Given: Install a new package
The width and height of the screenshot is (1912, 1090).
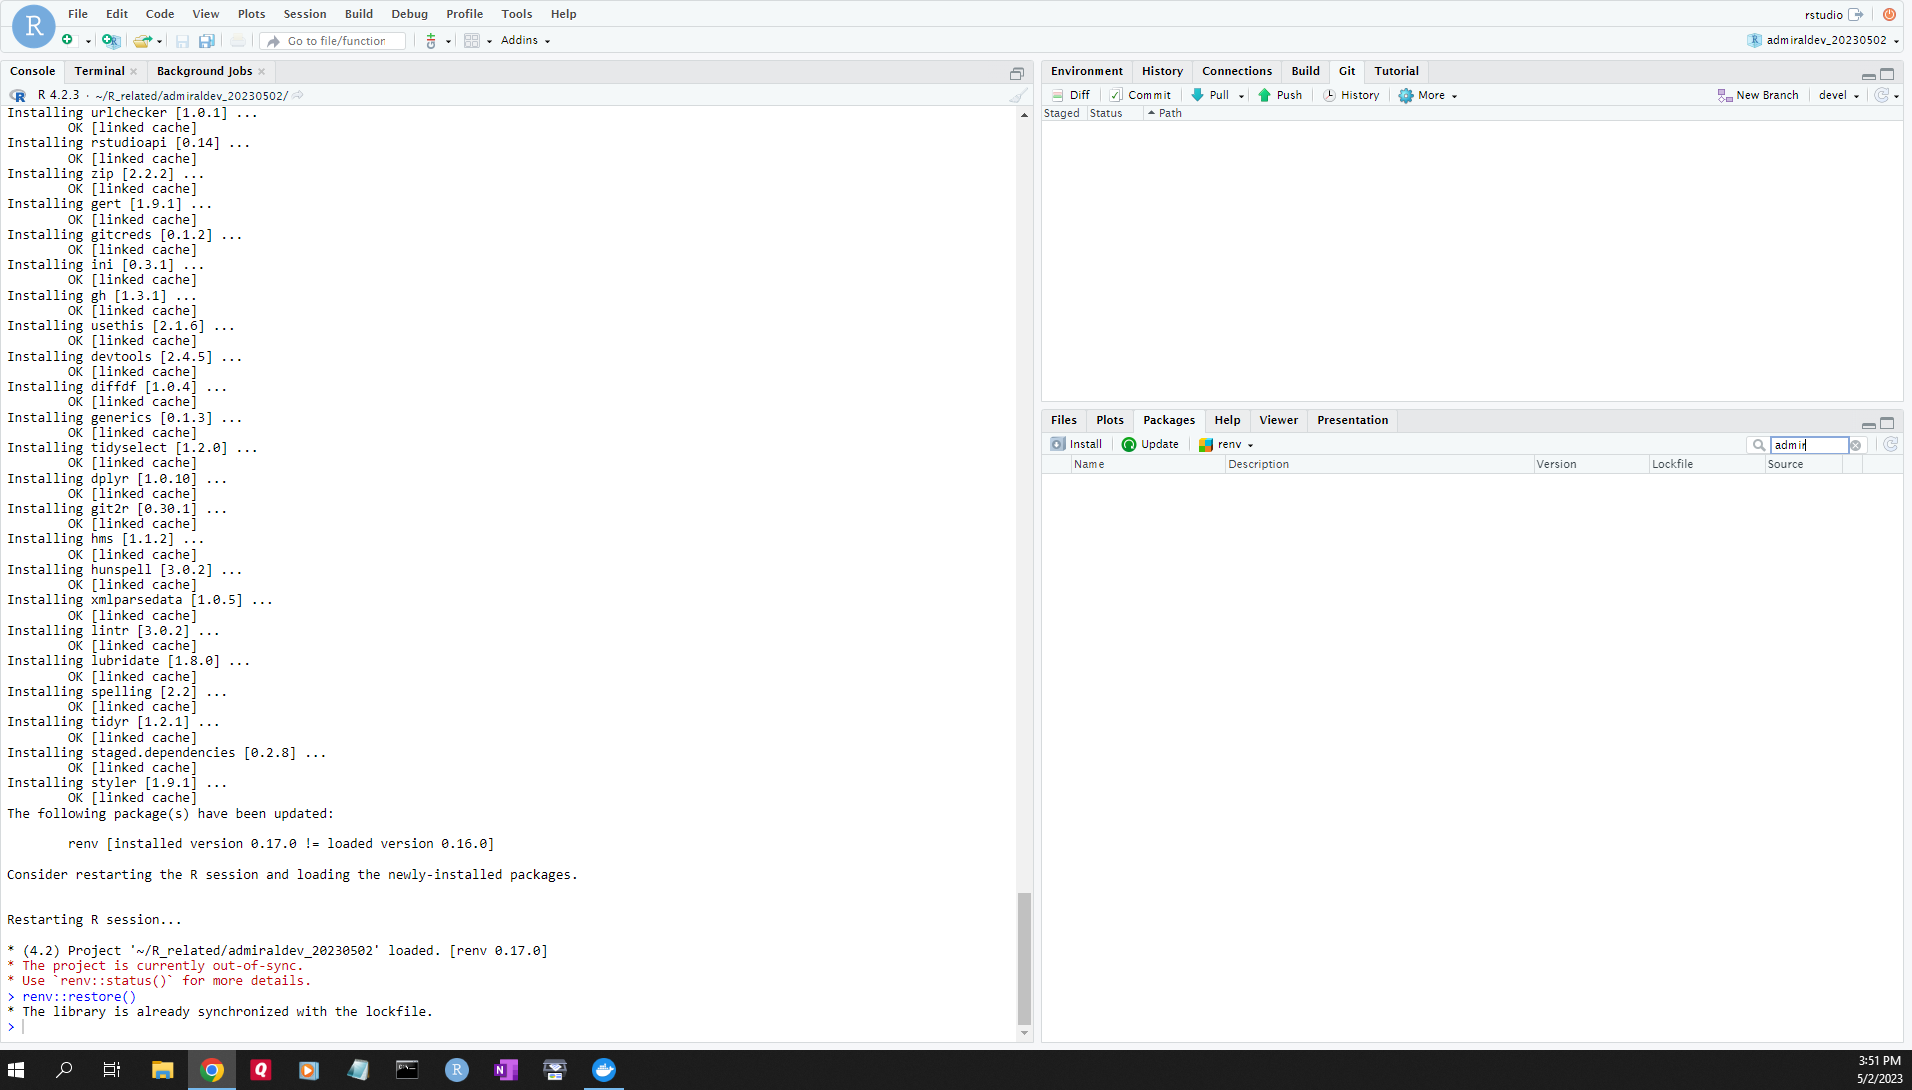Looking at the screenshot, I should click(x=1076, y=444).
